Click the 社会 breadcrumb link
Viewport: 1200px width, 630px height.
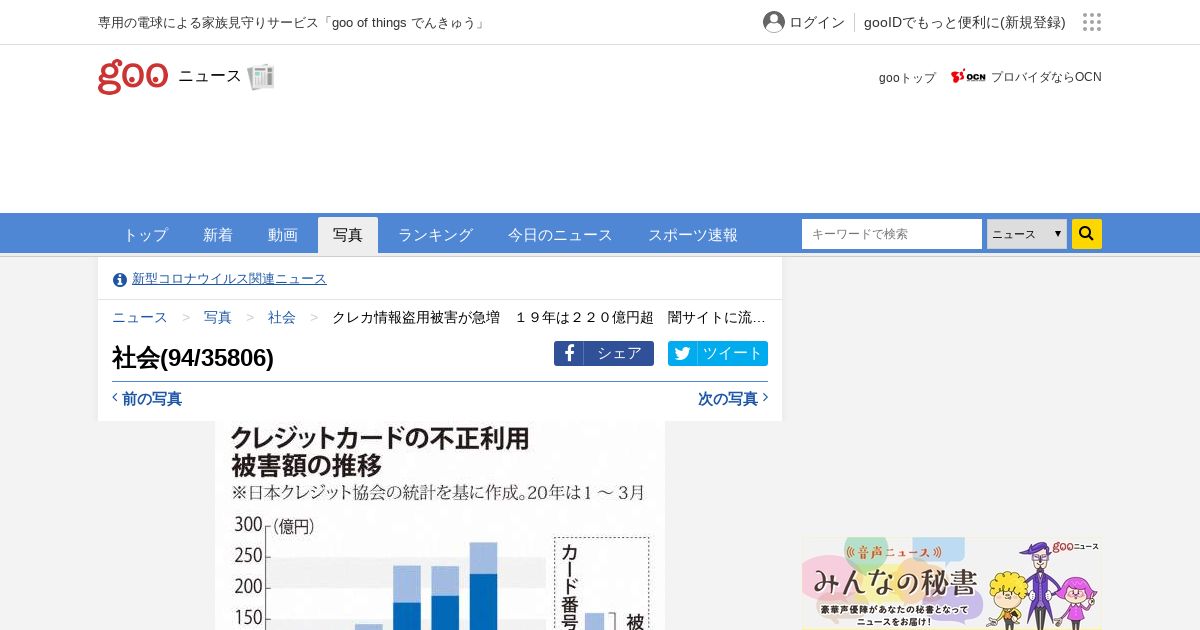tap(282, 317)
